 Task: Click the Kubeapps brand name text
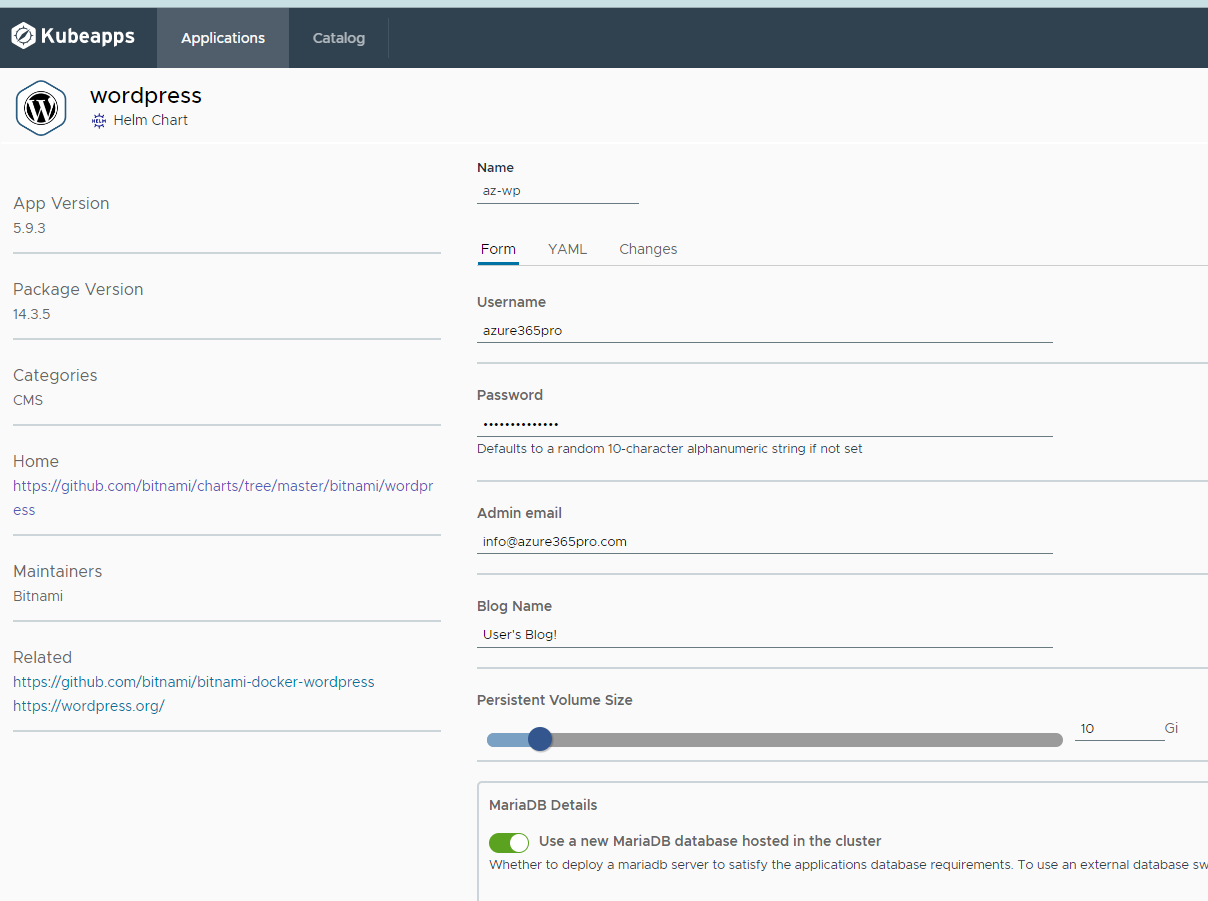(x=87, y=37)
